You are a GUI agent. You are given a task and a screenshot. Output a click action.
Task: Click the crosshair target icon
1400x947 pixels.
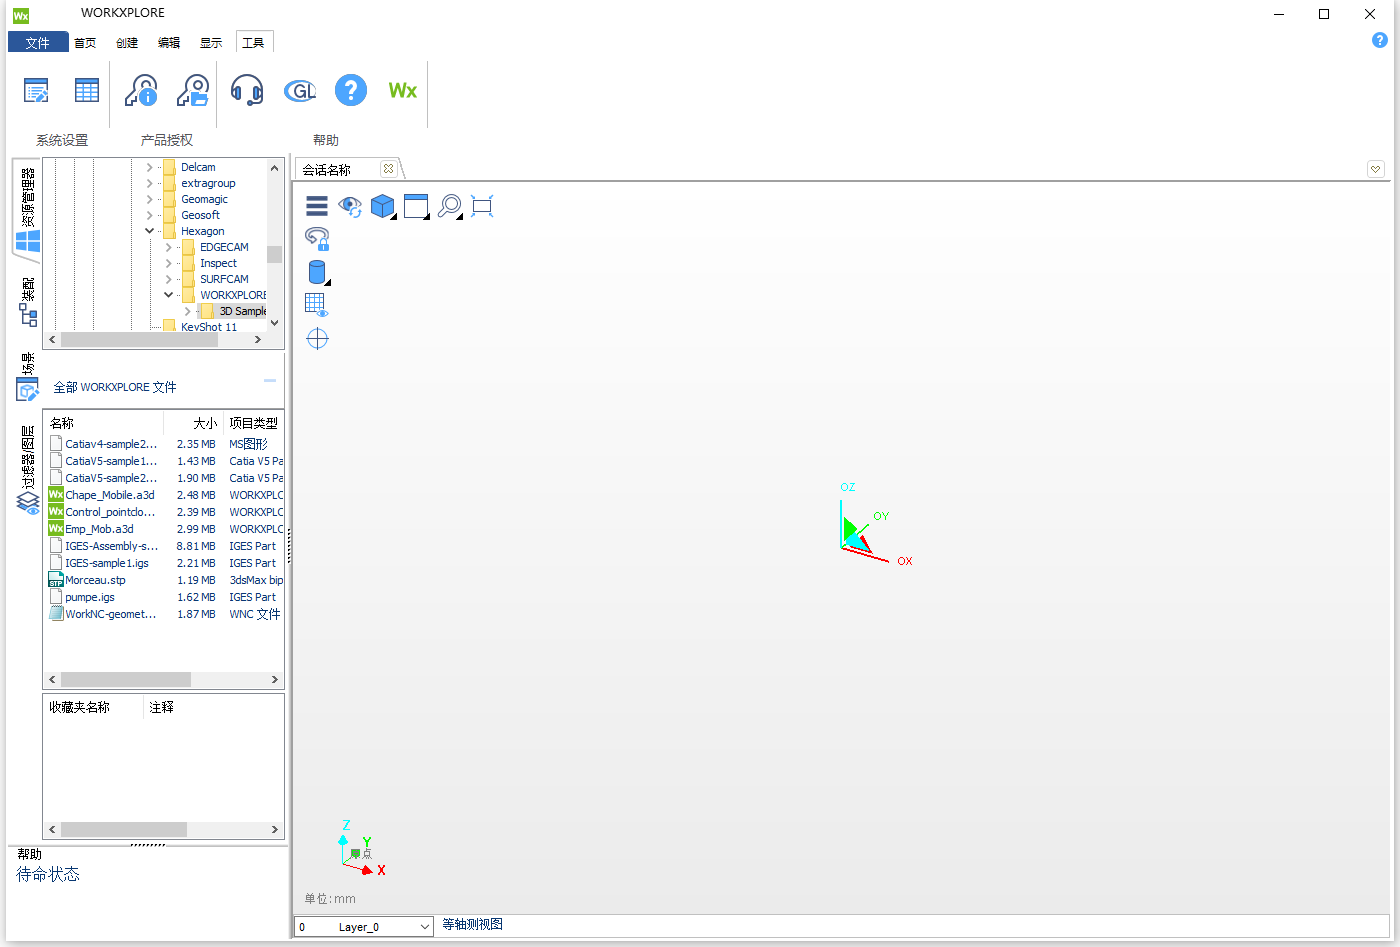pos(317,339)
